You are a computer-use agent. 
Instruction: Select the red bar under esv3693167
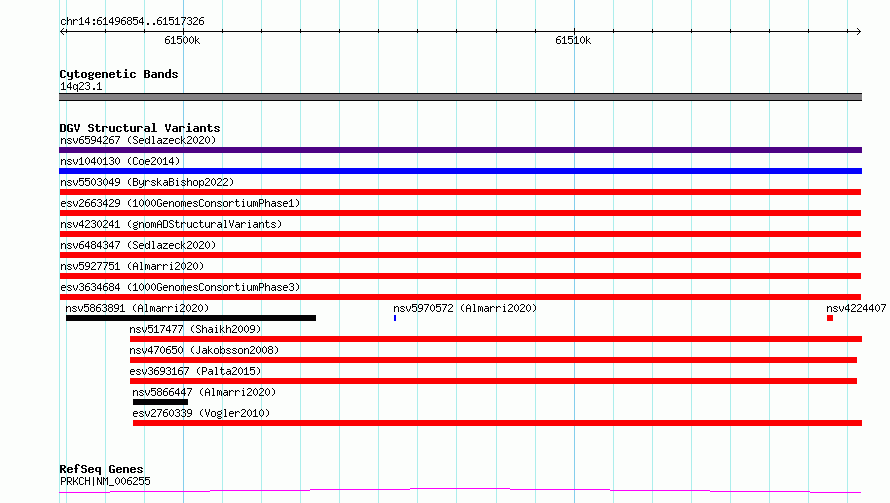[493, 381]
